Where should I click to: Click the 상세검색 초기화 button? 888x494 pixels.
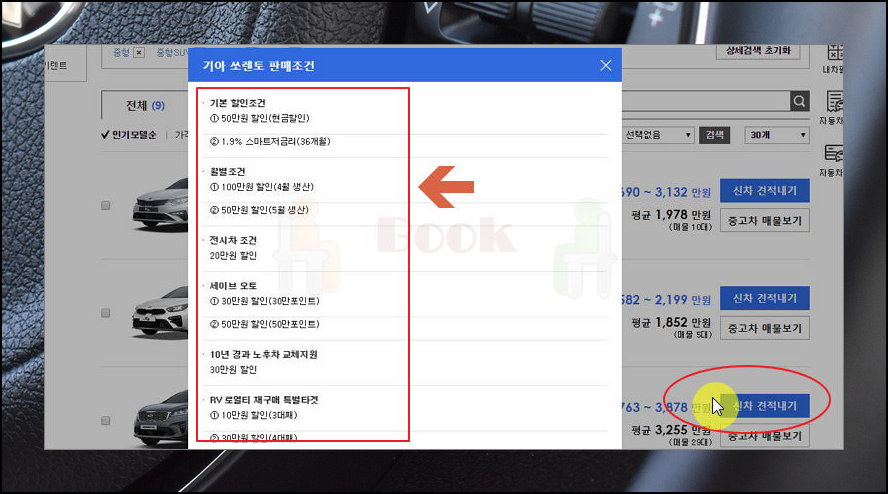click(x=758, y=51)
